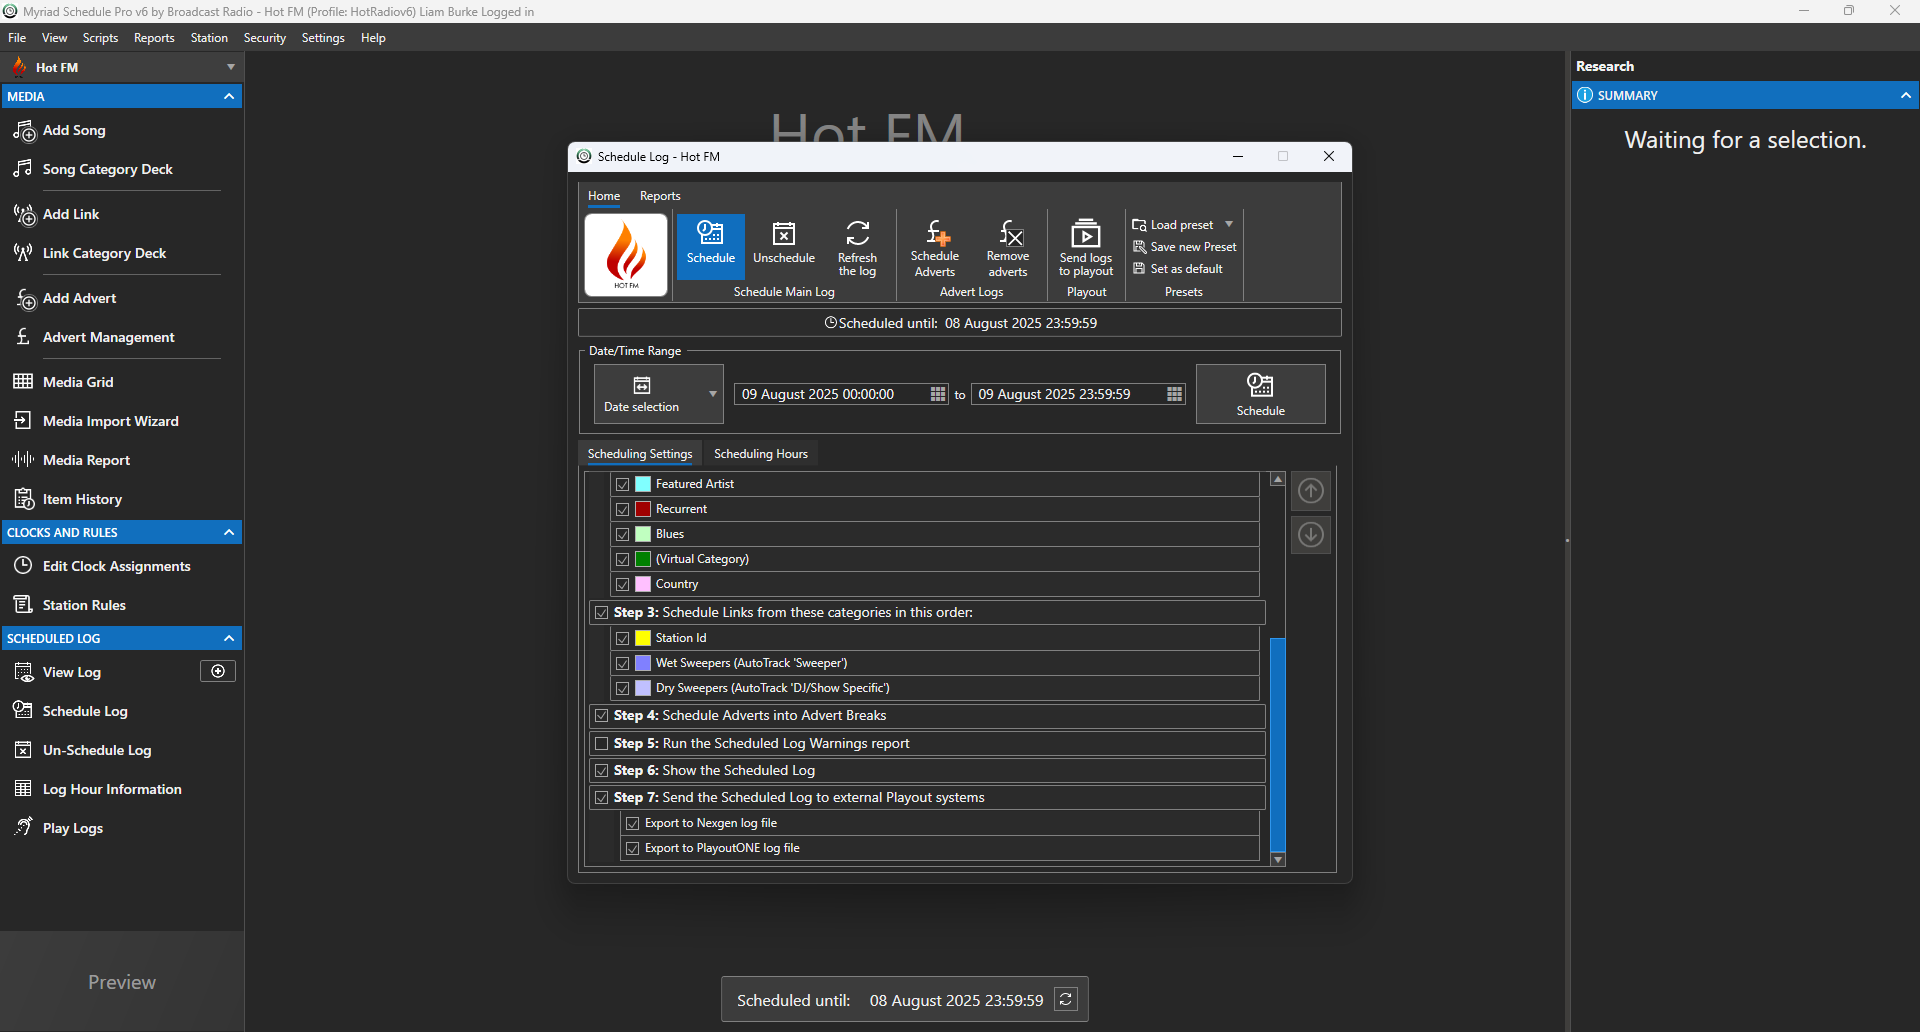
Task: Click the end date field showing 09 August 2025
Action: (x=1053, y=393)
